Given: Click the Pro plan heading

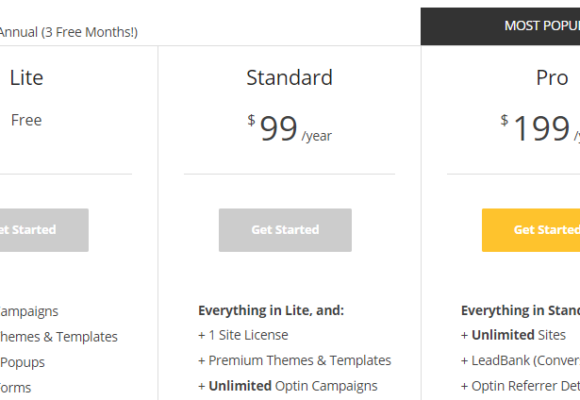Looking at the screenshot, I should click(x=552, y=78).
